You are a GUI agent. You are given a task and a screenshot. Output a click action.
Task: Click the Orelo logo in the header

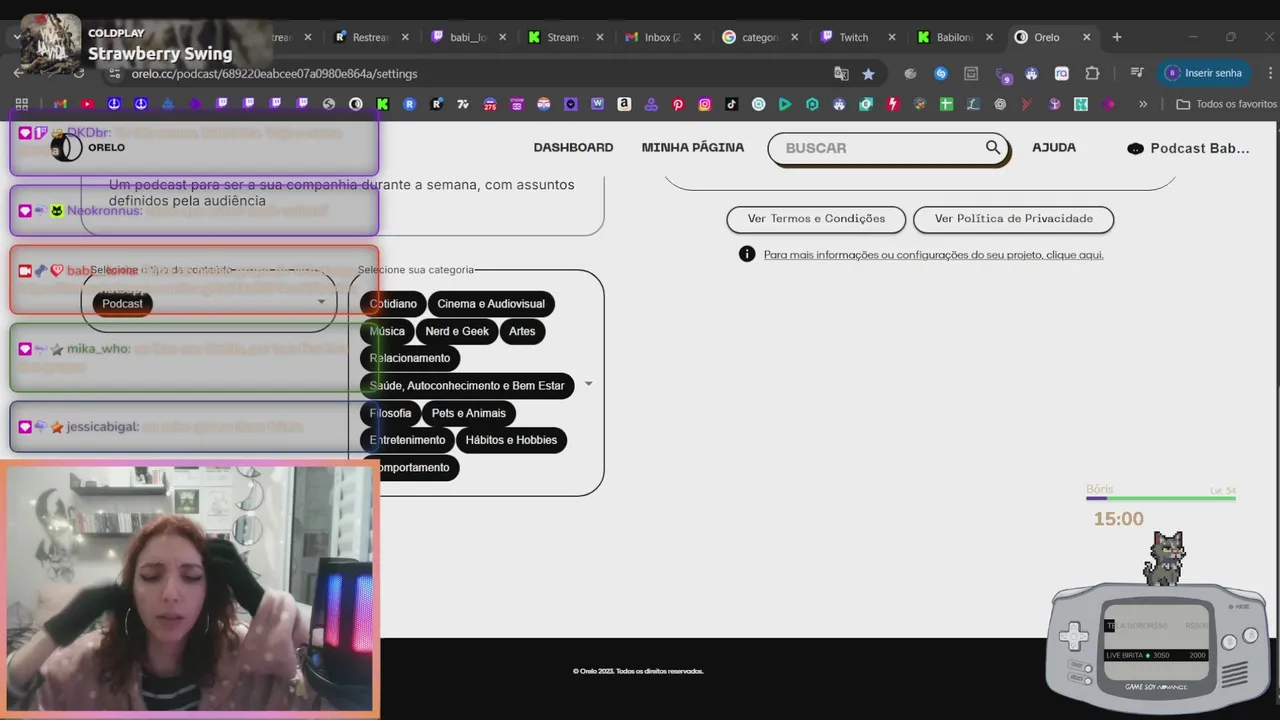(89, 147)
